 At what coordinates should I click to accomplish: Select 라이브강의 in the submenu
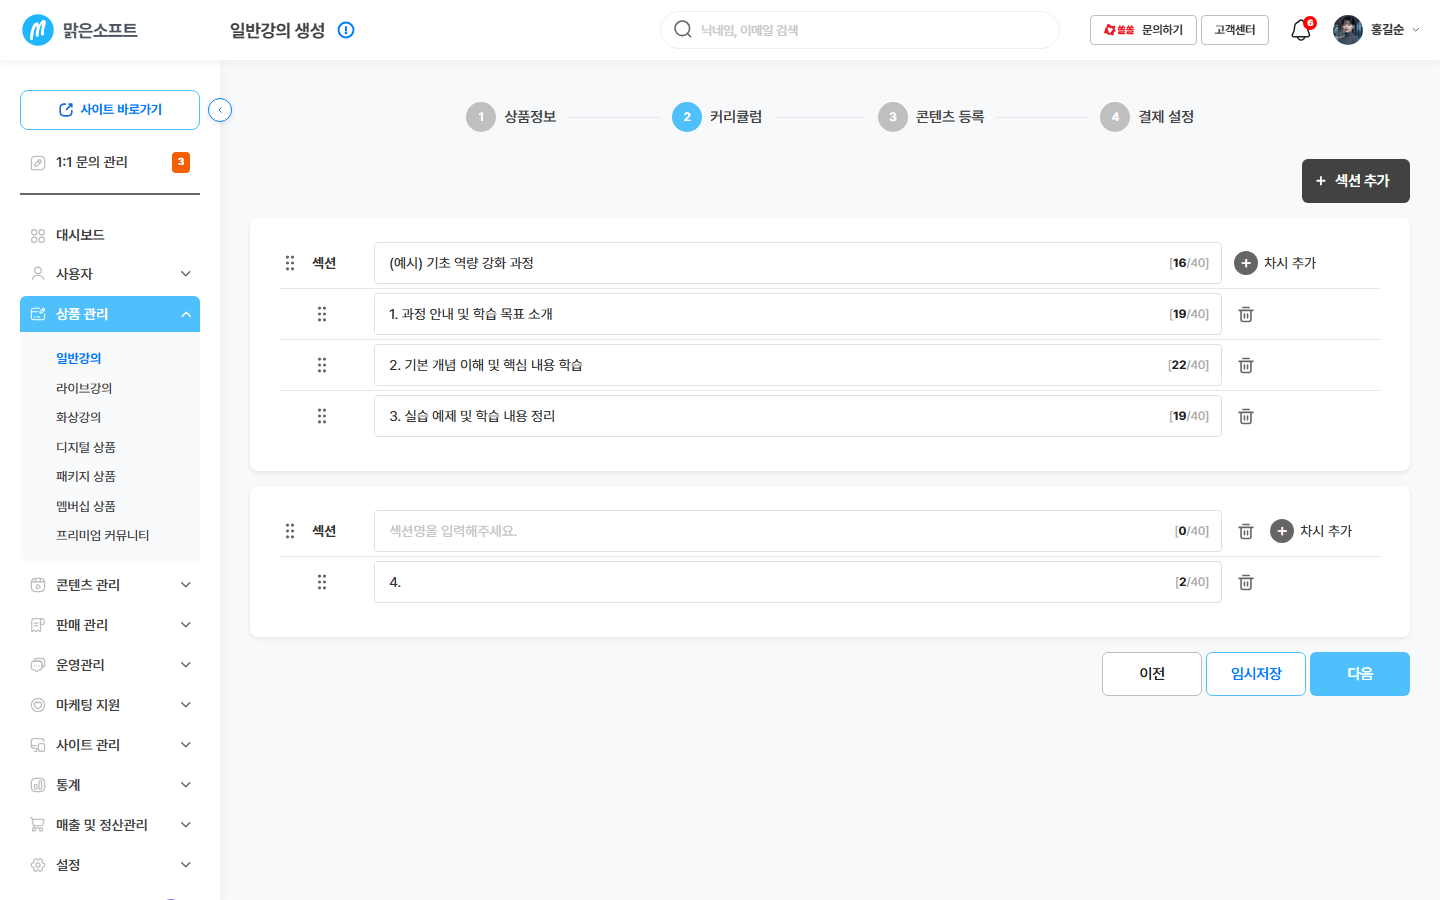84,388
